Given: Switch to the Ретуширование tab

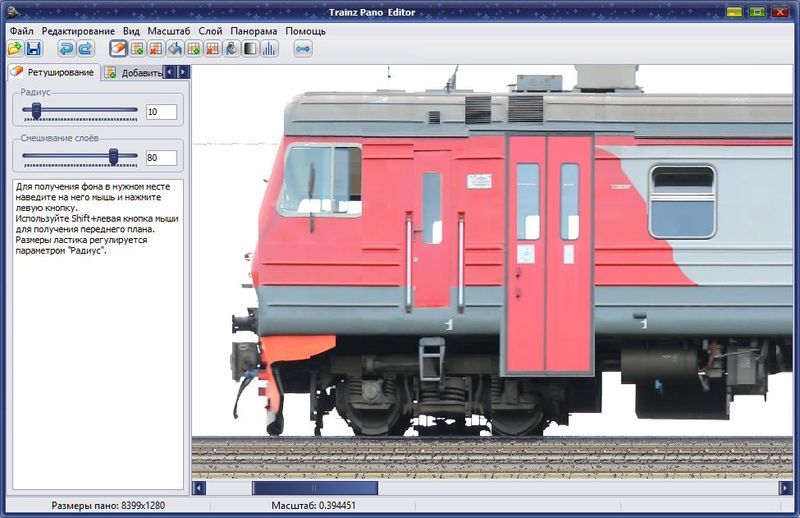Looking at the screenshot, I should [x=53, y=72].
